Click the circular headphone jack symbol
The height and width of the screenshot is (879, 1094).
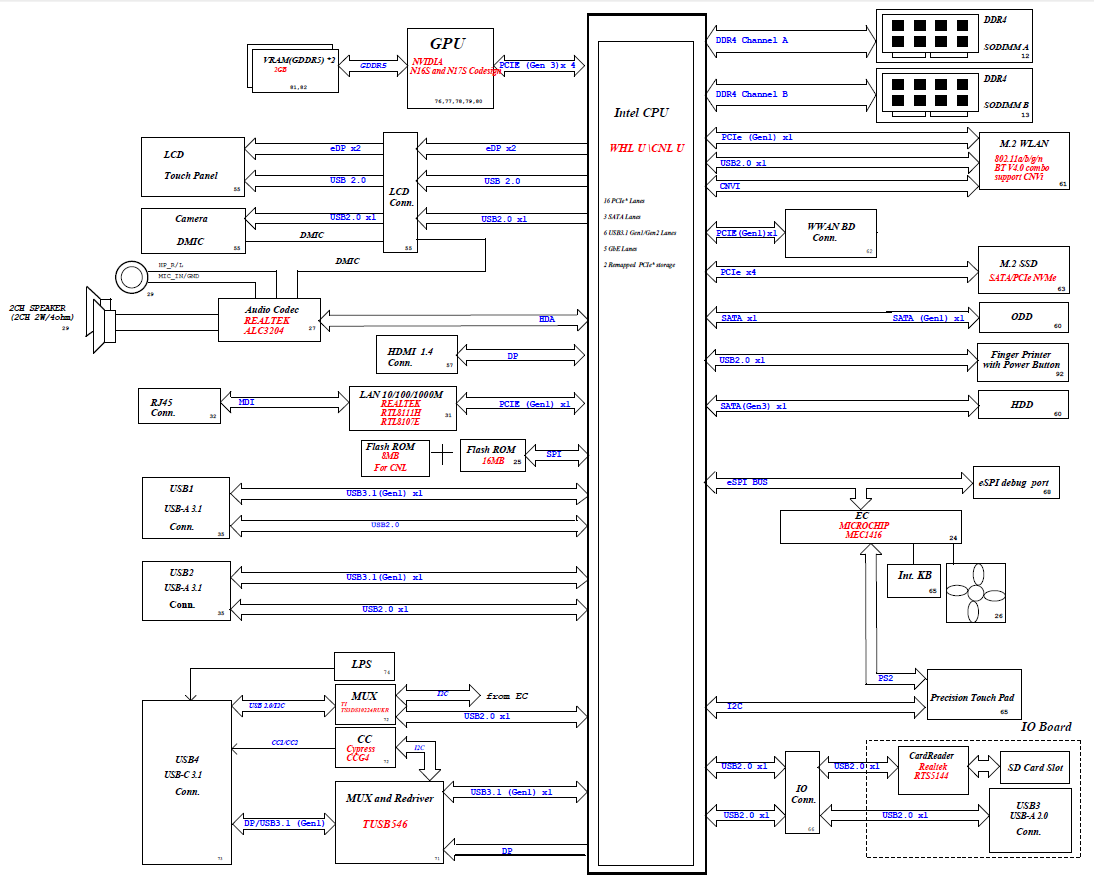point(130,276)
